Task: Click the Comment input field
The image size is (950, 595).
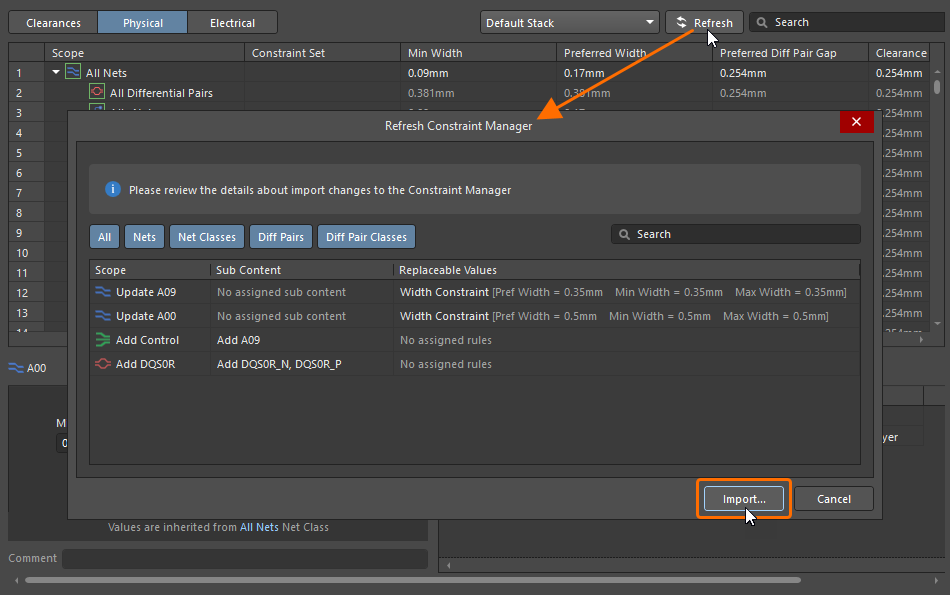Action: (x=245, y=559)
